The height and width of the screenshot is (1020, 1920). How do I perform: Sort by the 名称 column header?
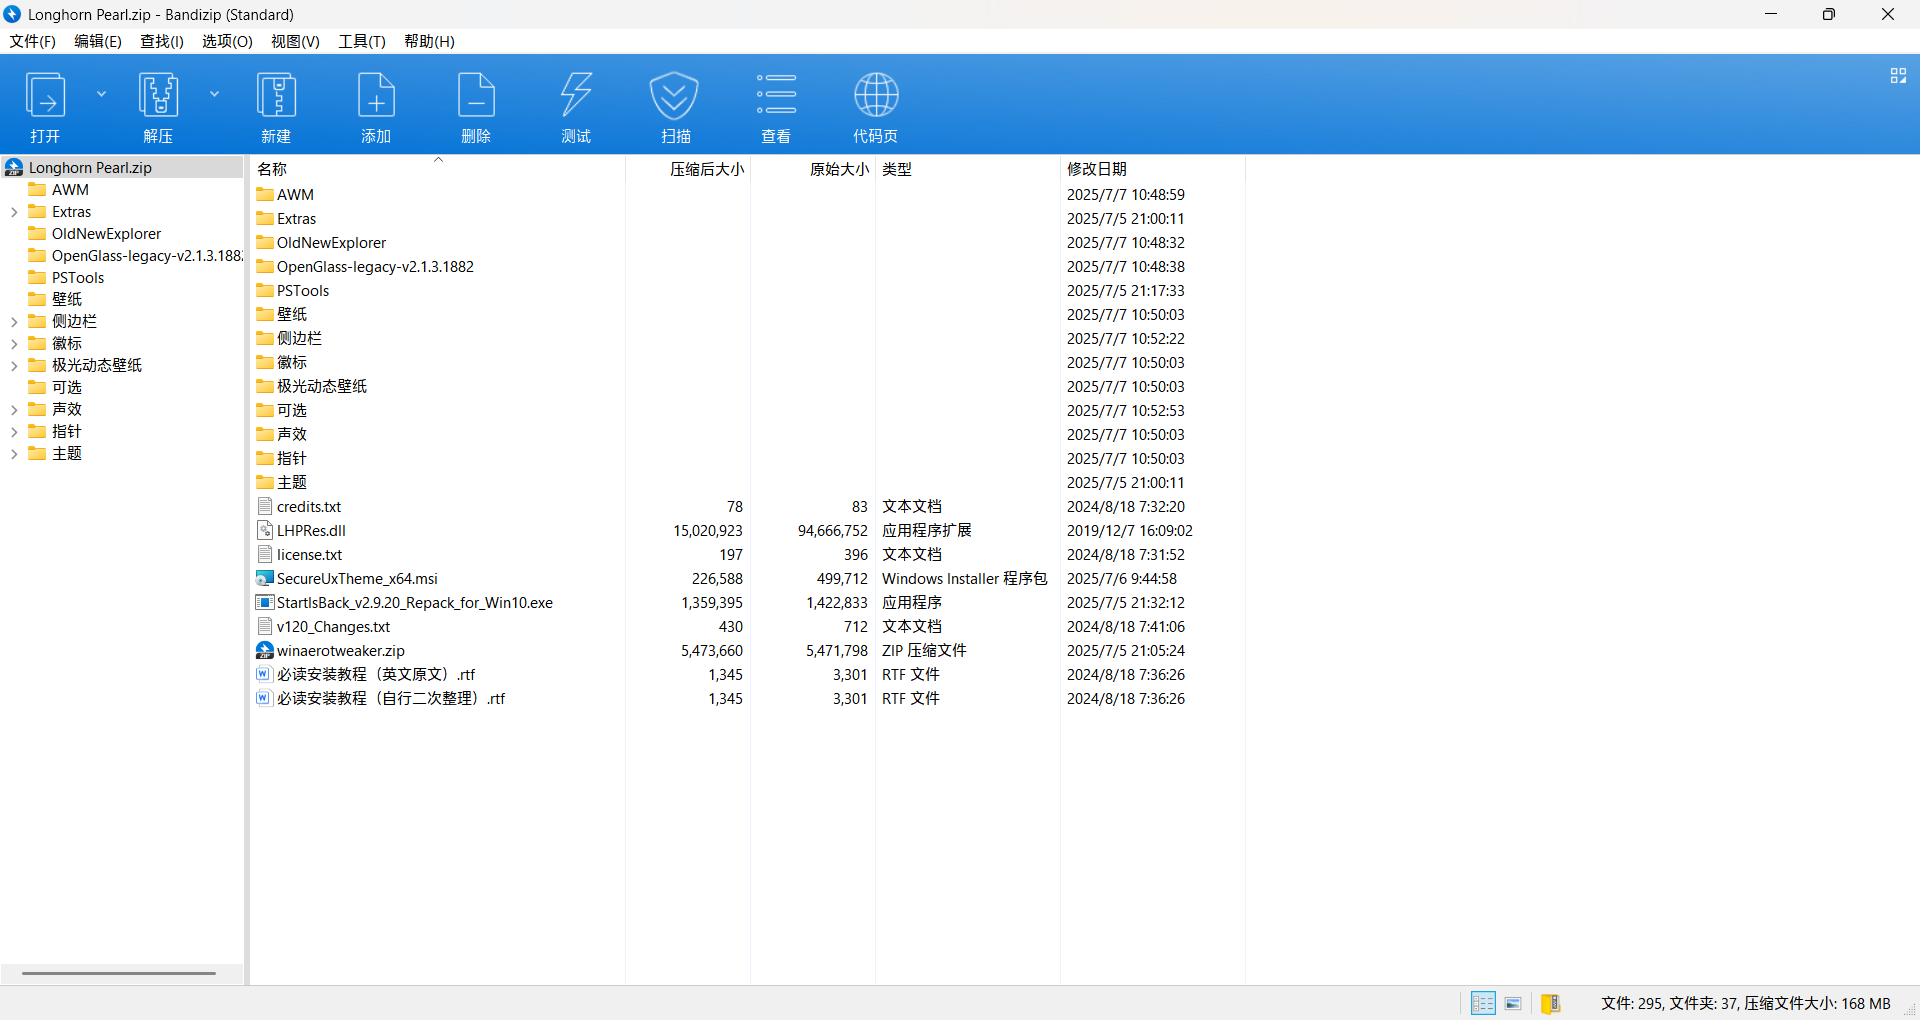[x=437, y=169]
